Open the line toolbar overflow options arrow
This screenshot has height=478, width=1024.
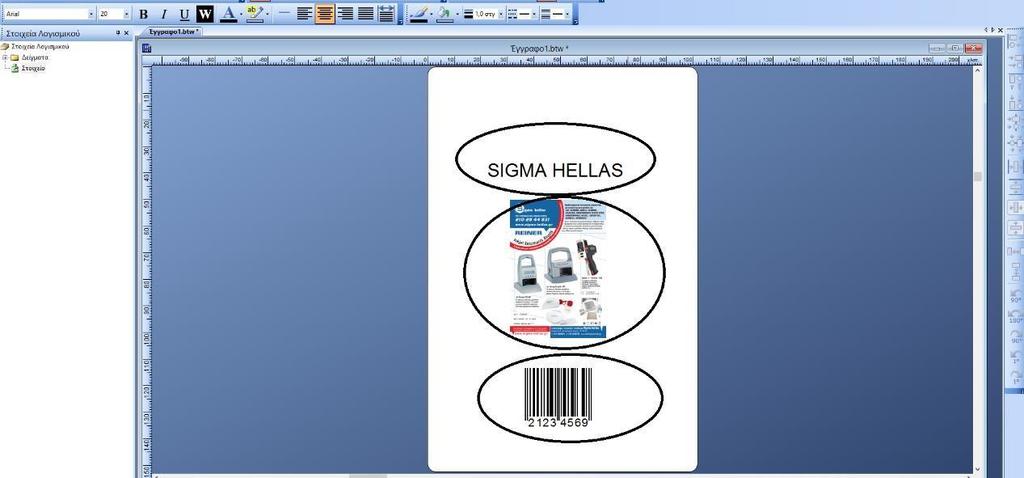tap(575, 14)
